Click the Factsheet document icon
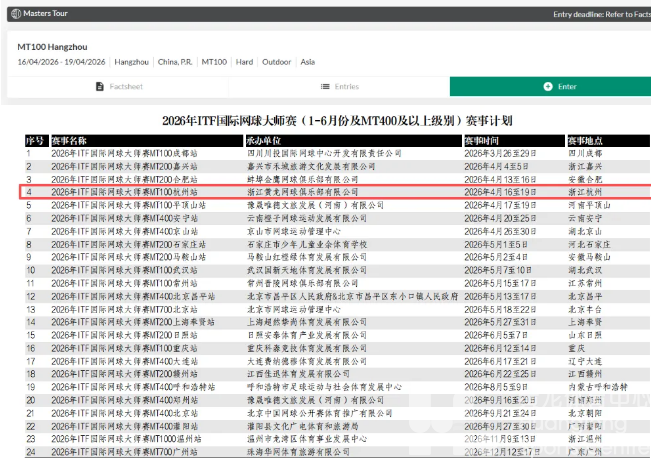Image resolution: width=651 pixels, height=458 pixels. [100, 86]
